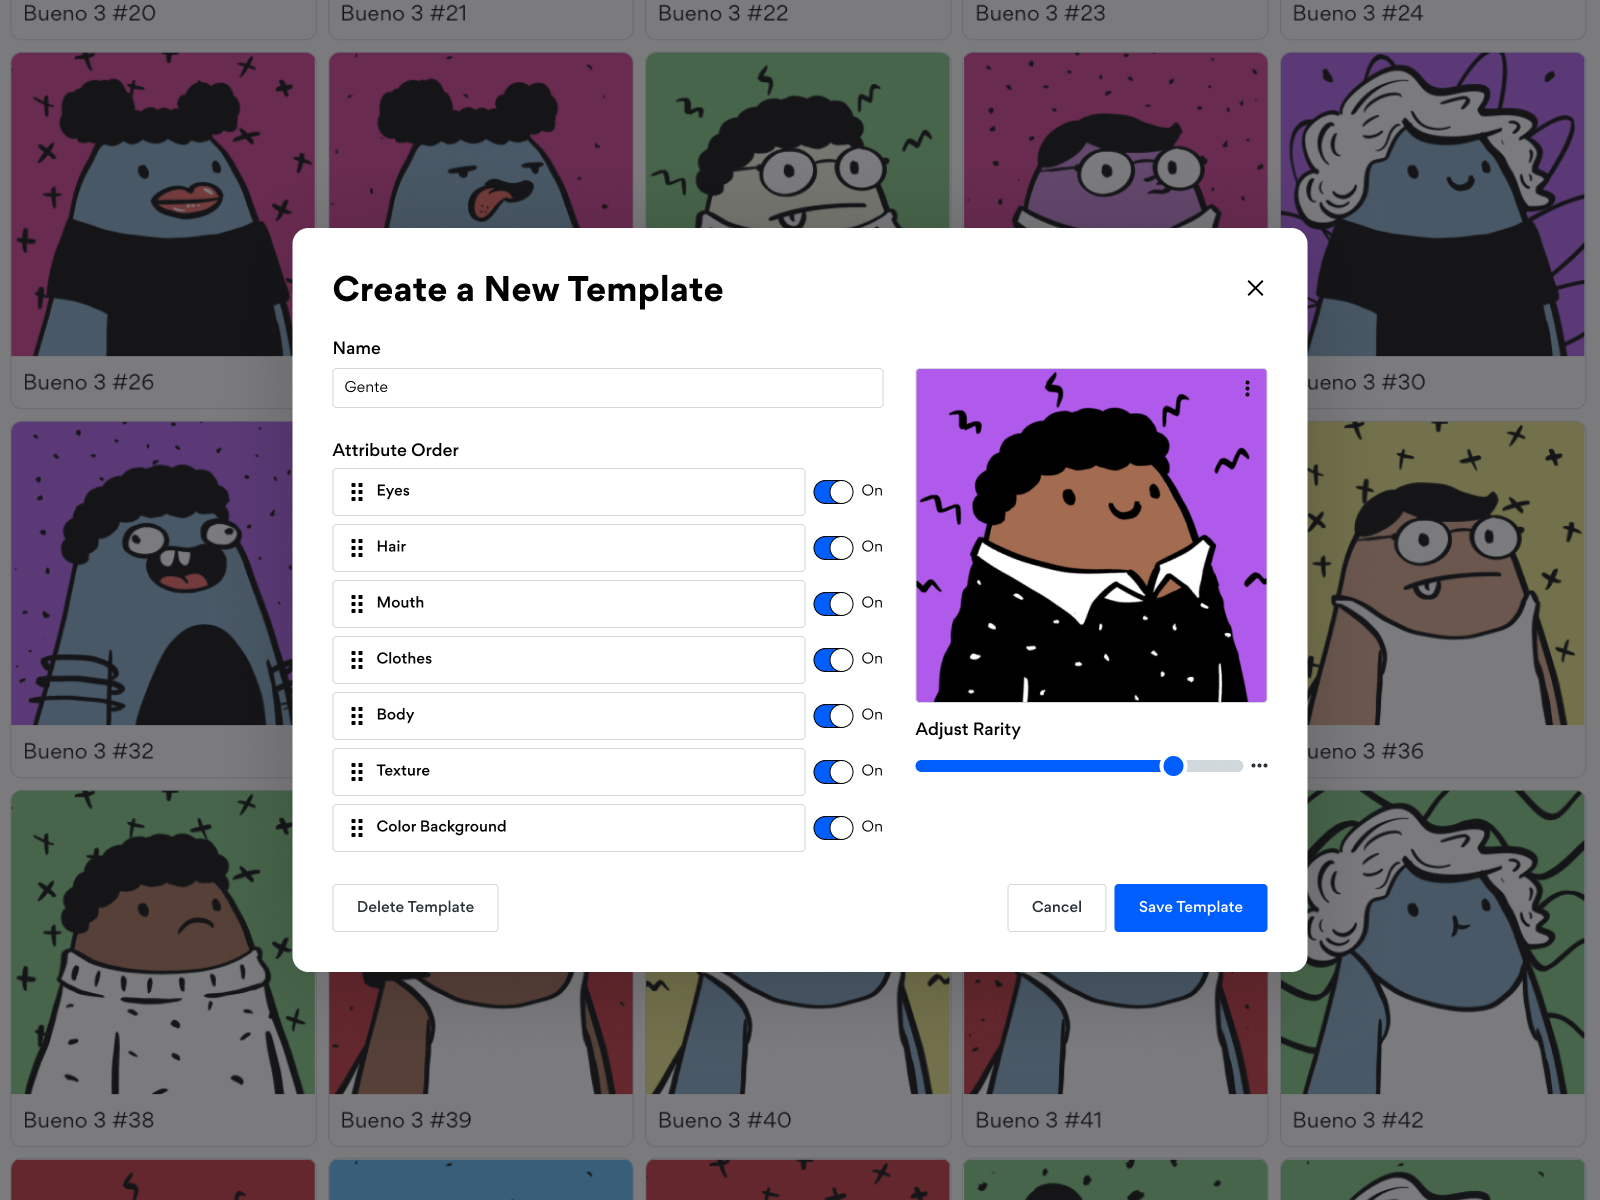Click the drag handle icon for Eyes
Image resolution: width=1600 pixels, height=1200 pixels.
click(x=357, y=492)
